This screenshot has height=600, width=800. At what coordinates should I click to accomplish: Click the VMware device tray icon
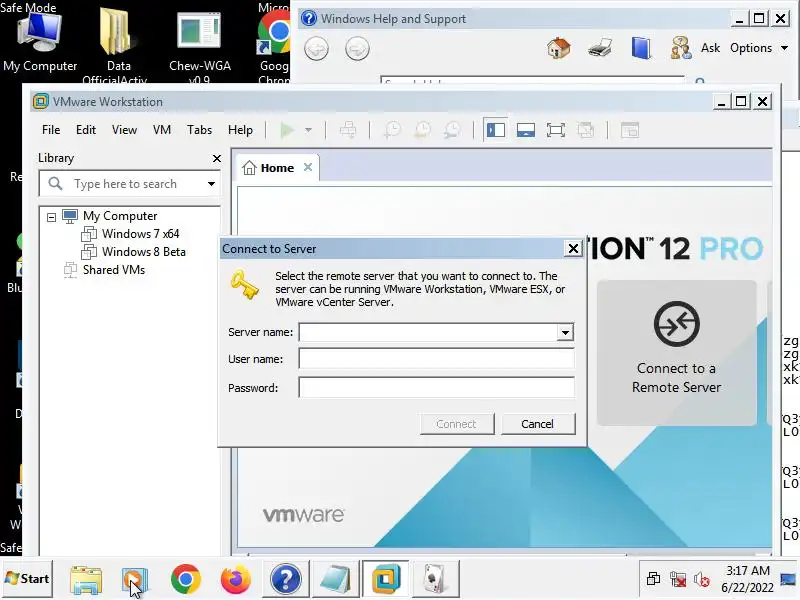[x=653, y=579]
